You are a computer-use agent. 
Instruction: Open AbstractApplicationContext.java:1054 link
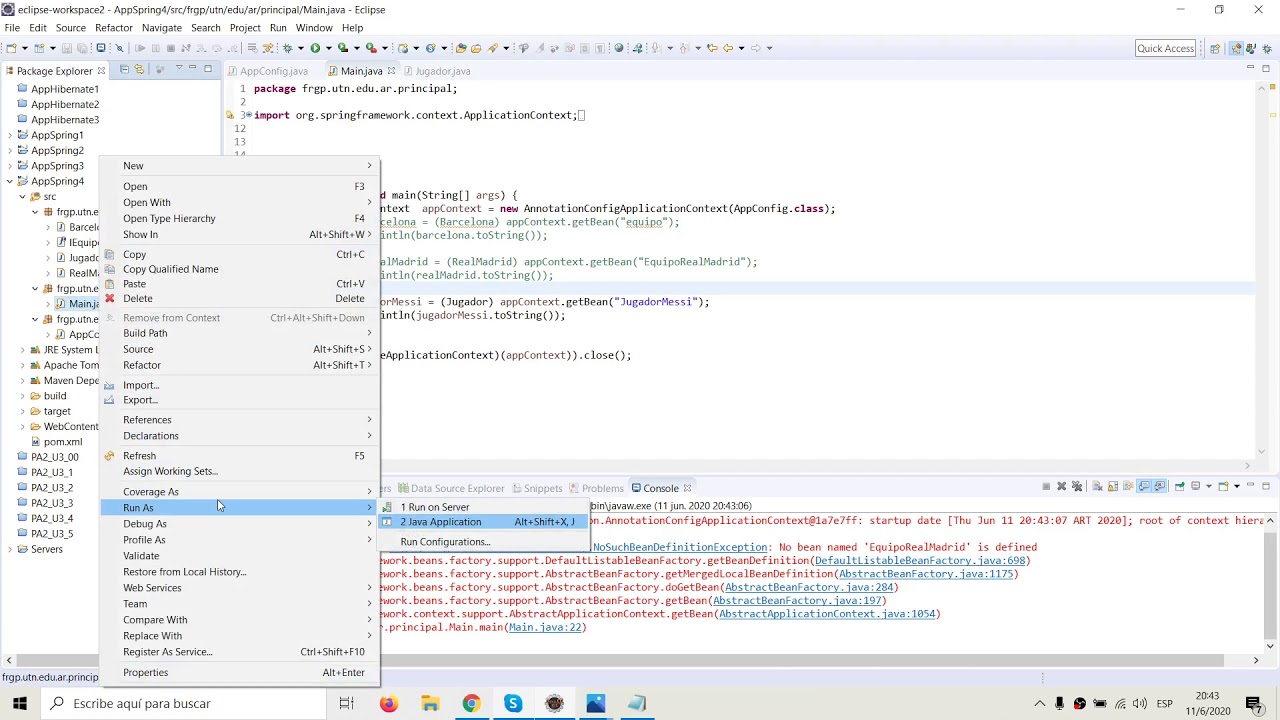827,614
